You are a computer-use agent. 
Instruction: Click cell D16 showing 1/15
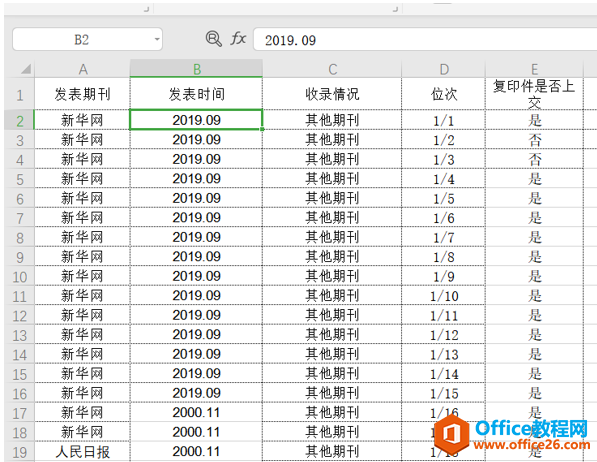(x=444, y=393)
